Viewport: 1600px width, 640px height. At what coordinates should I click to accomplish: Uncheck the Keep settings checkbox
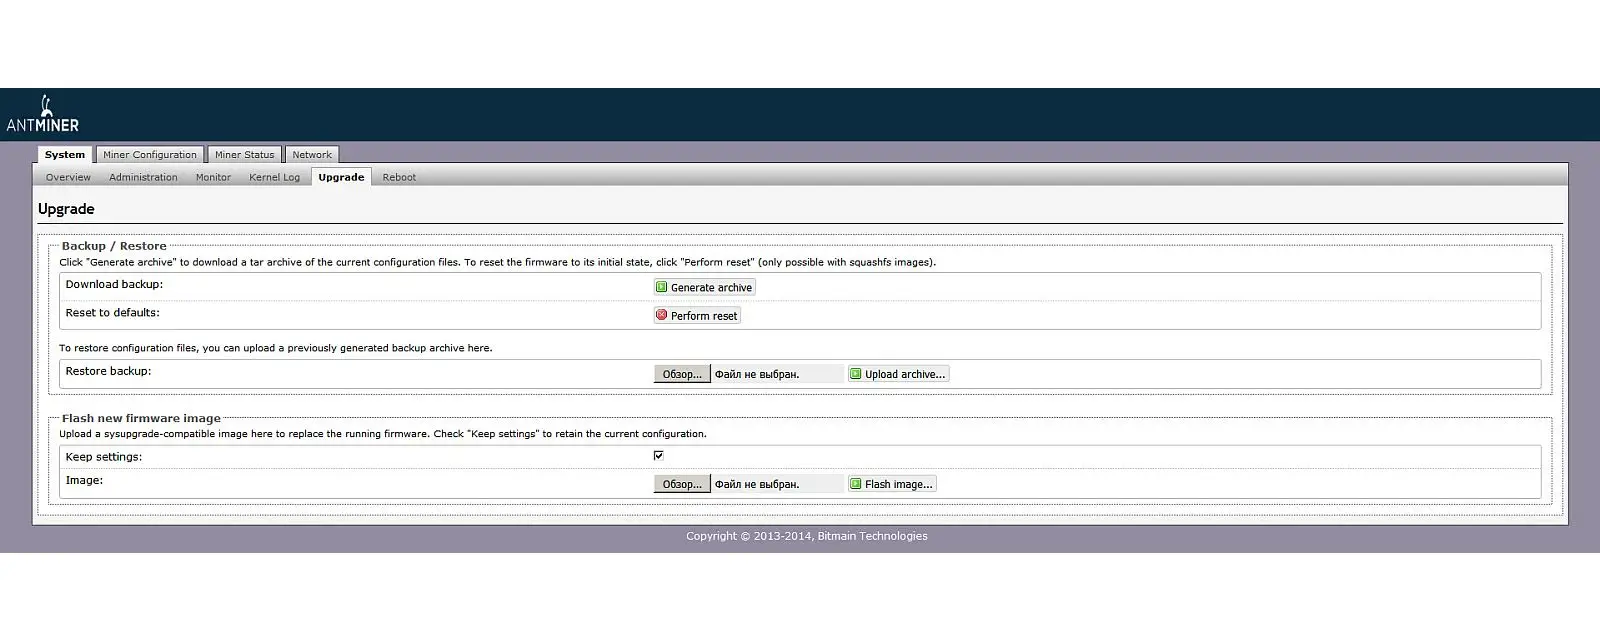tap(658, 456)
